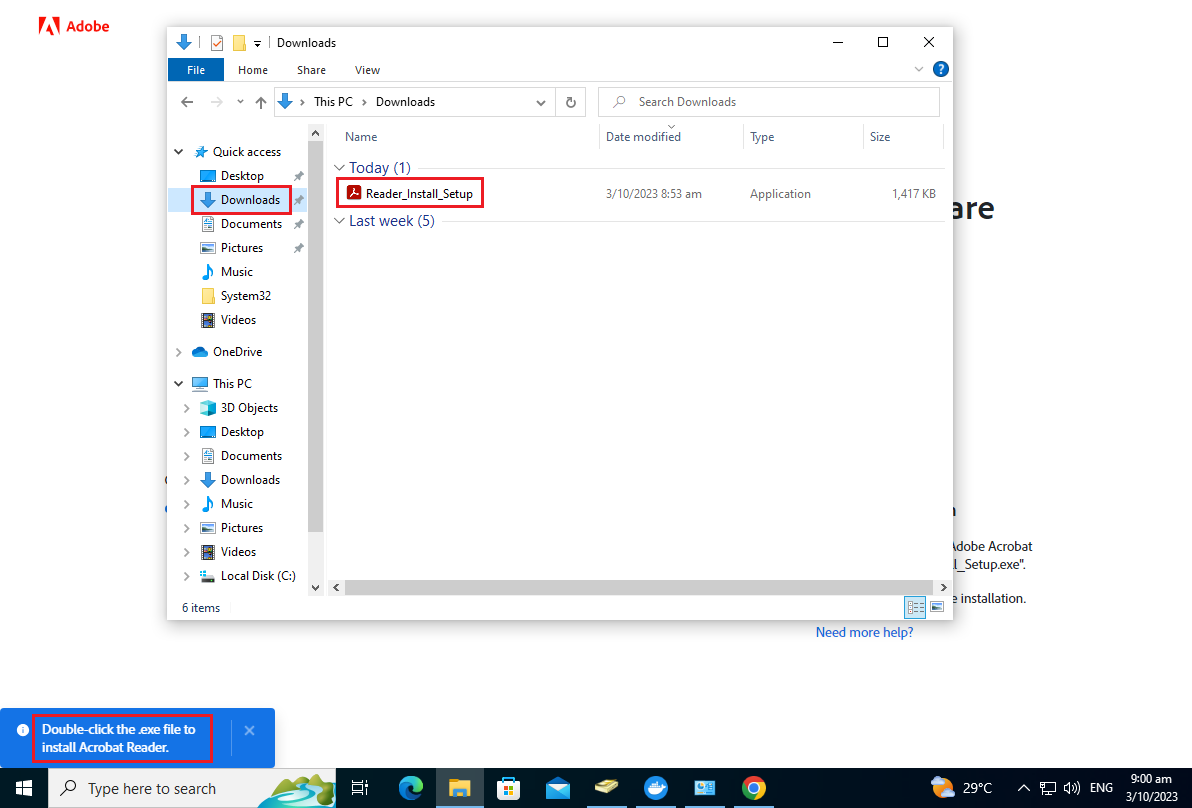The width and height of the screenshot is (1192, 808).
Task: Toggle the Quick Access Toolbar checkbox icon
Action: click(216, 42)
